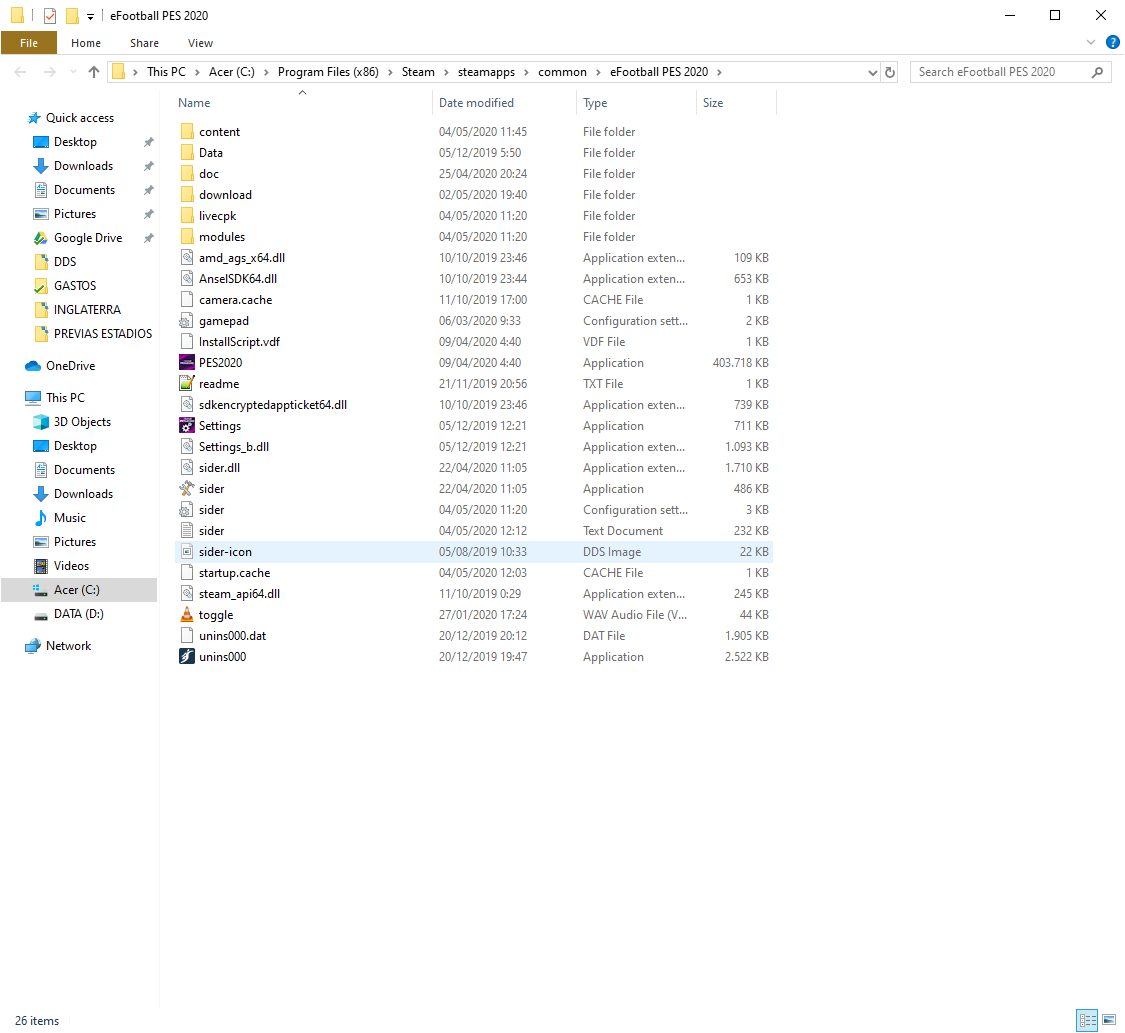Click the amd_ags_x64.dll file icon
The width and height of the screenshot is (1125, 1033).
click(187, 258)
